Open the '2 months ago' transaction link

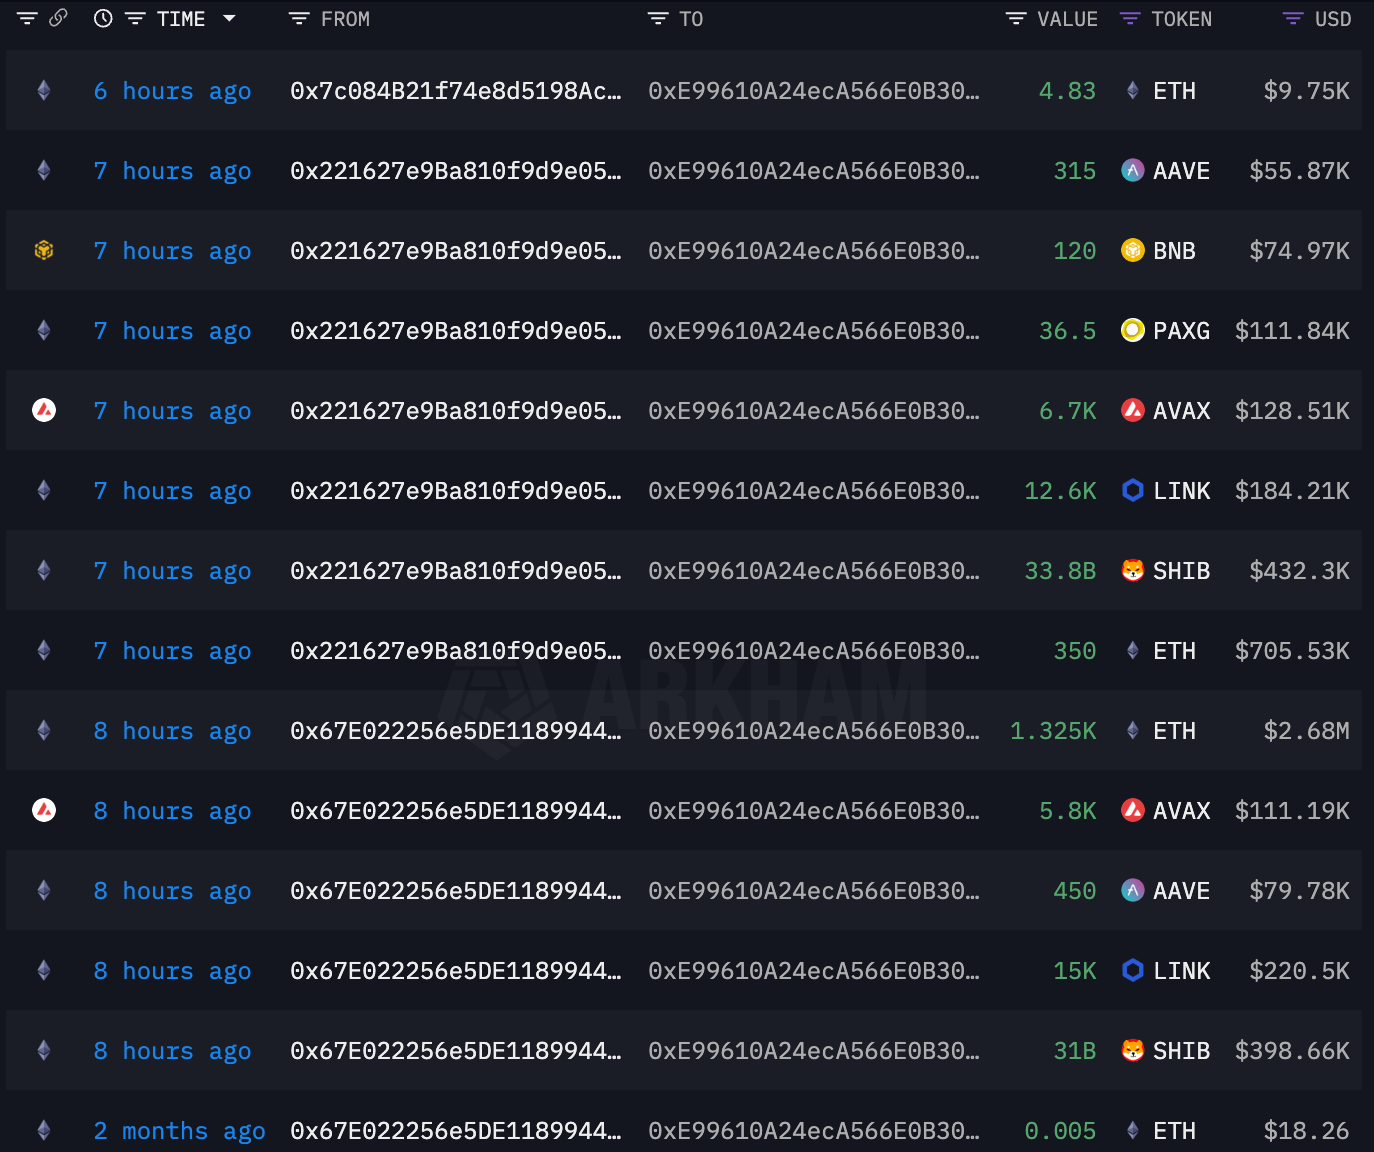click(x=179, y=1131)
